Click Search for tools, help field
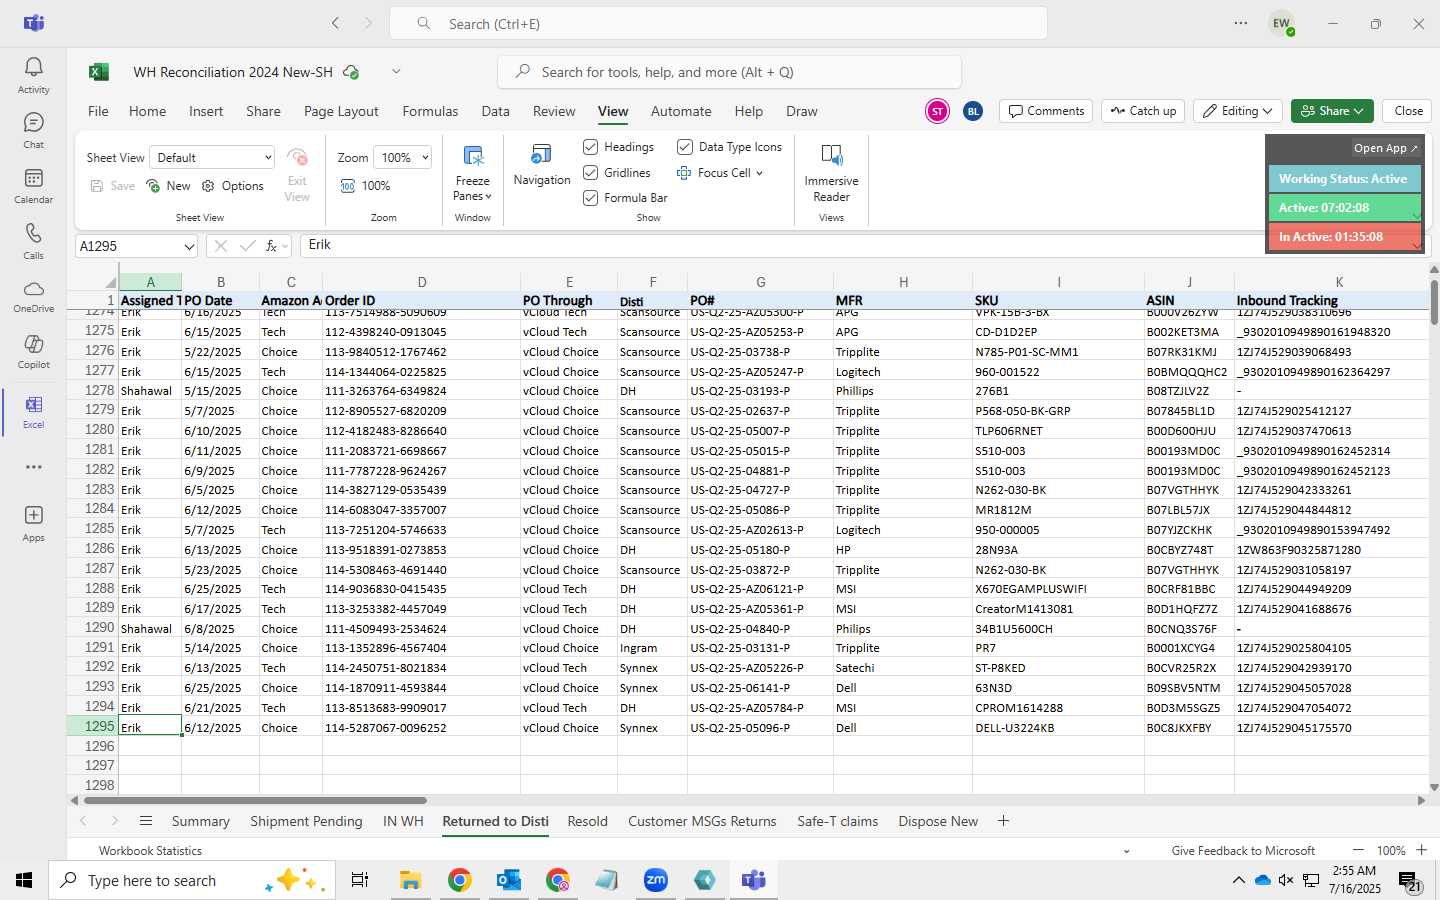Screen dimensions: 1440x900 tap(729, 72)
